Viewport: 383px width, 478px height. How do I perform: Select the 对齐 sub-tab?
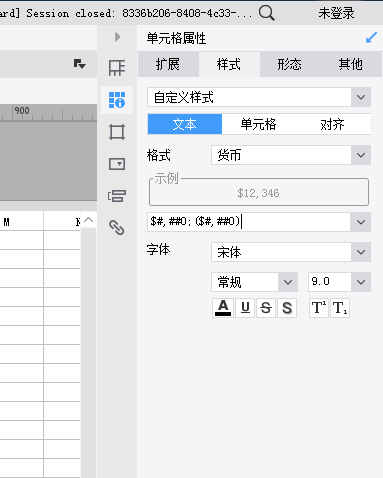click(x=333, y=124)
